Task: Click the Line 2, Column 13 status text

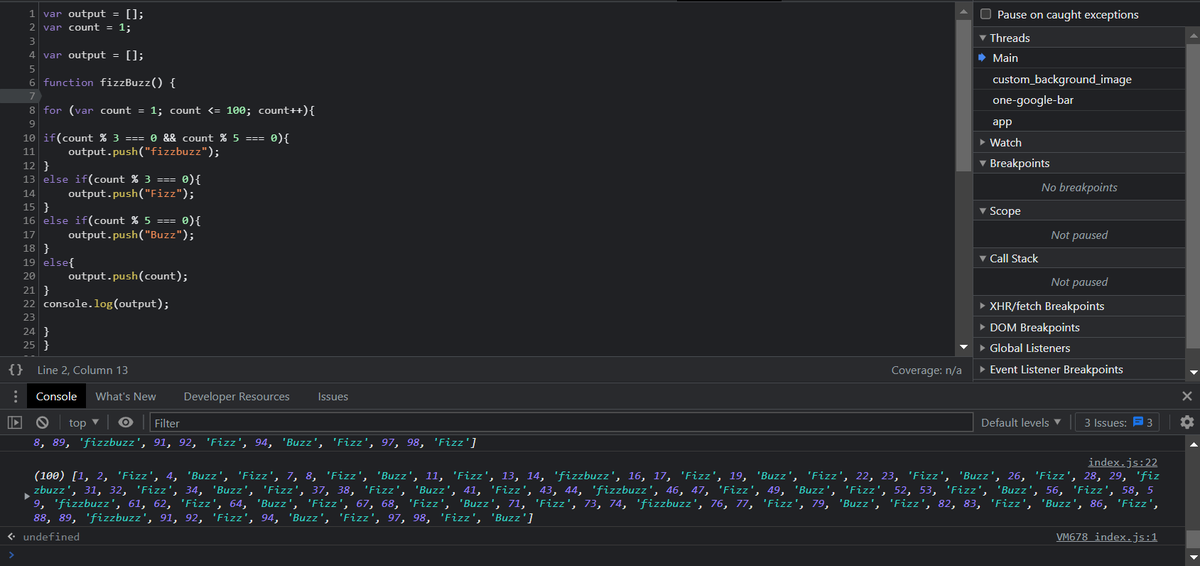Action: click(82, 370)
